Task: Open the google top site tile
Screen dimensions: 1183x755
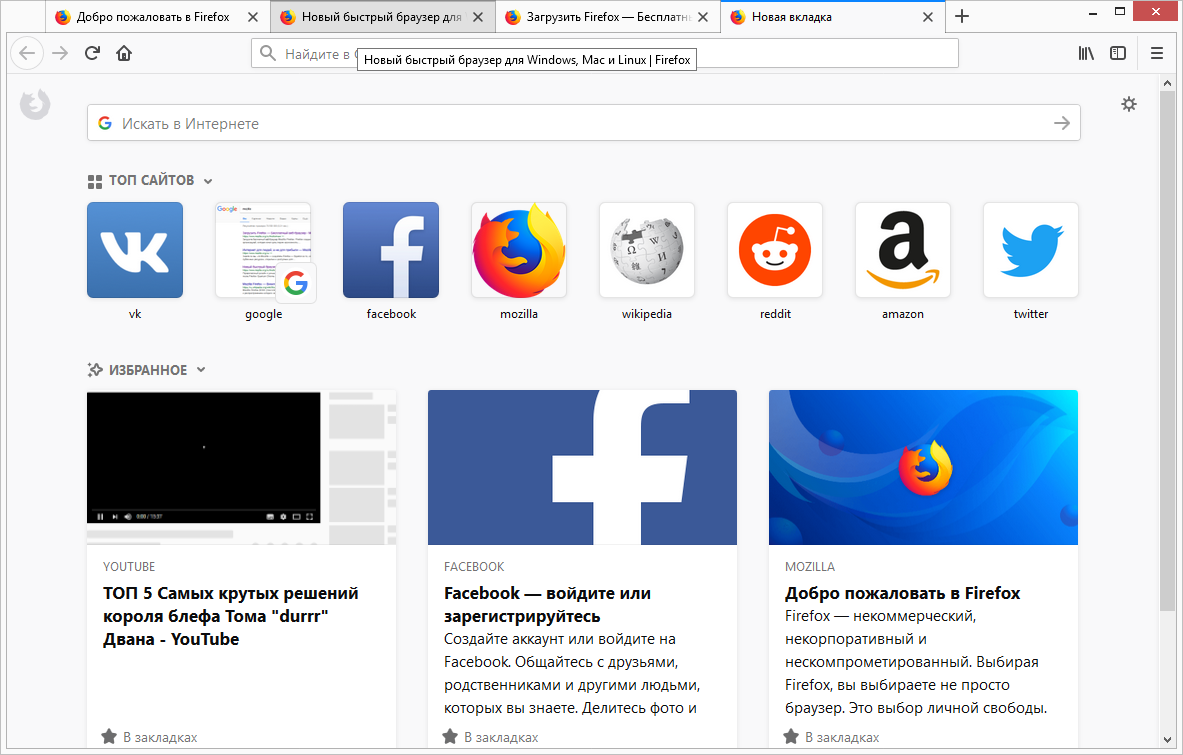Action: point(263,250)
